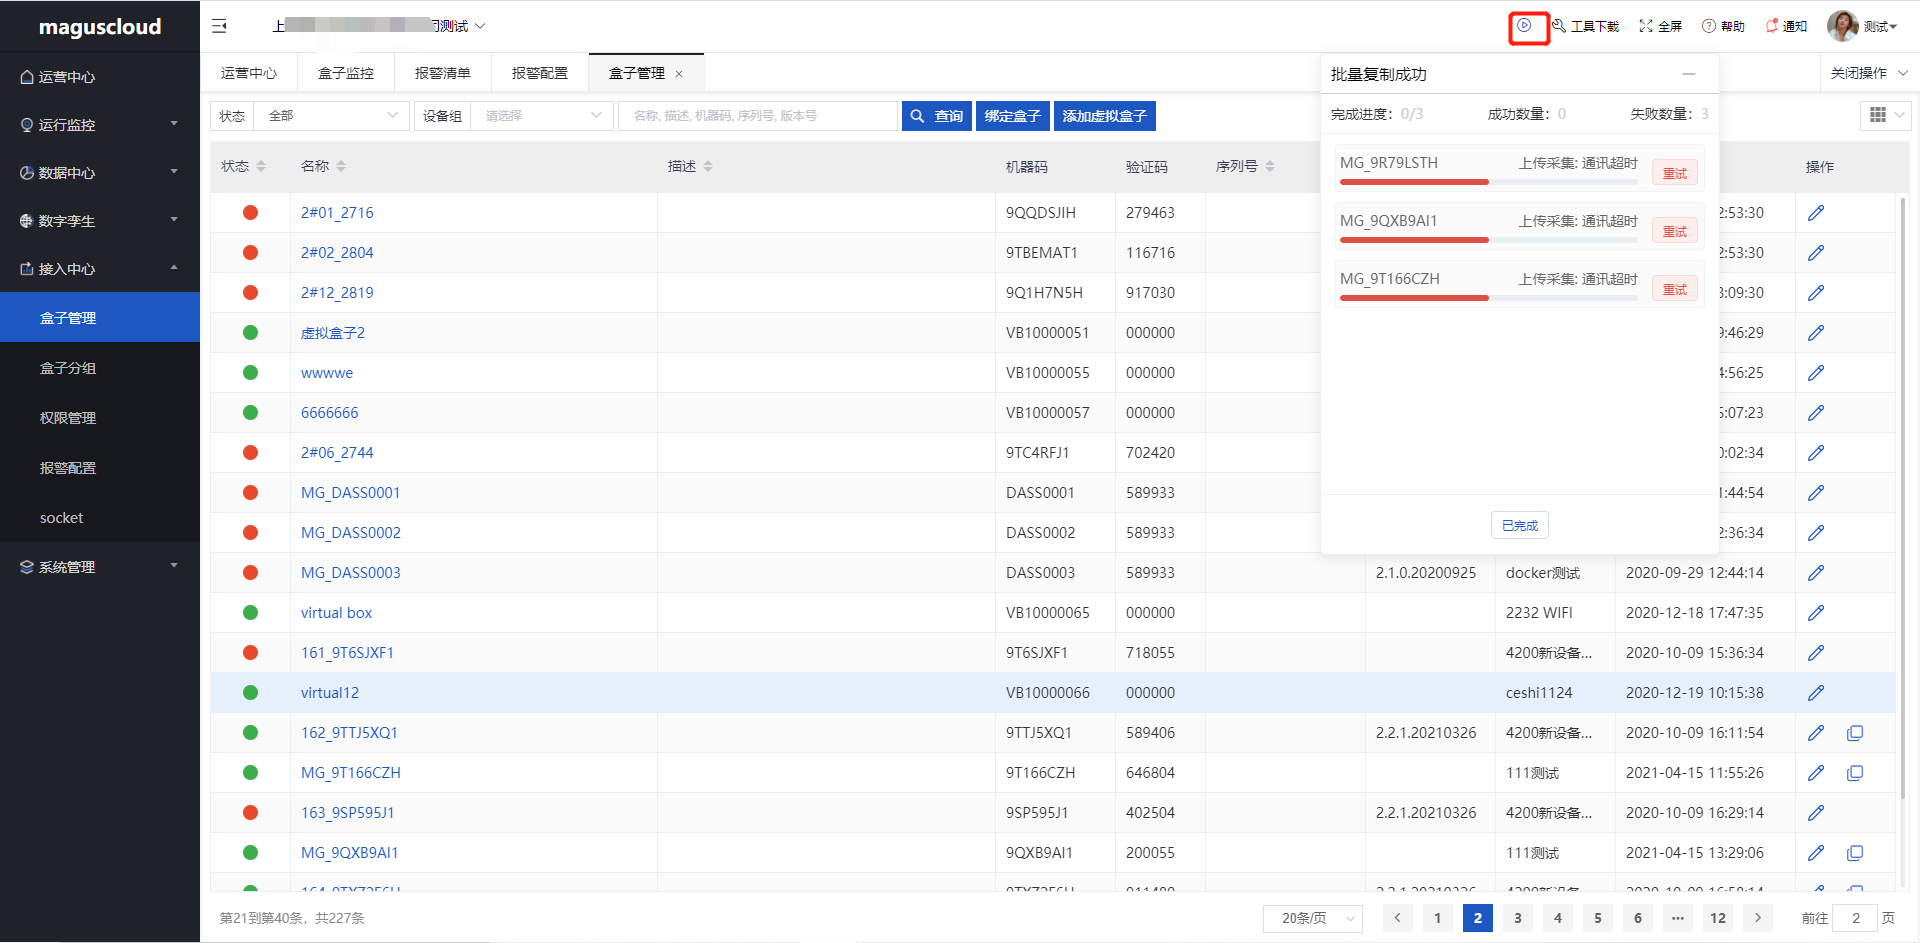This screenshot has height=943, width=1920.
Task: Sort by 名称 column
Action: pos(341,166)
